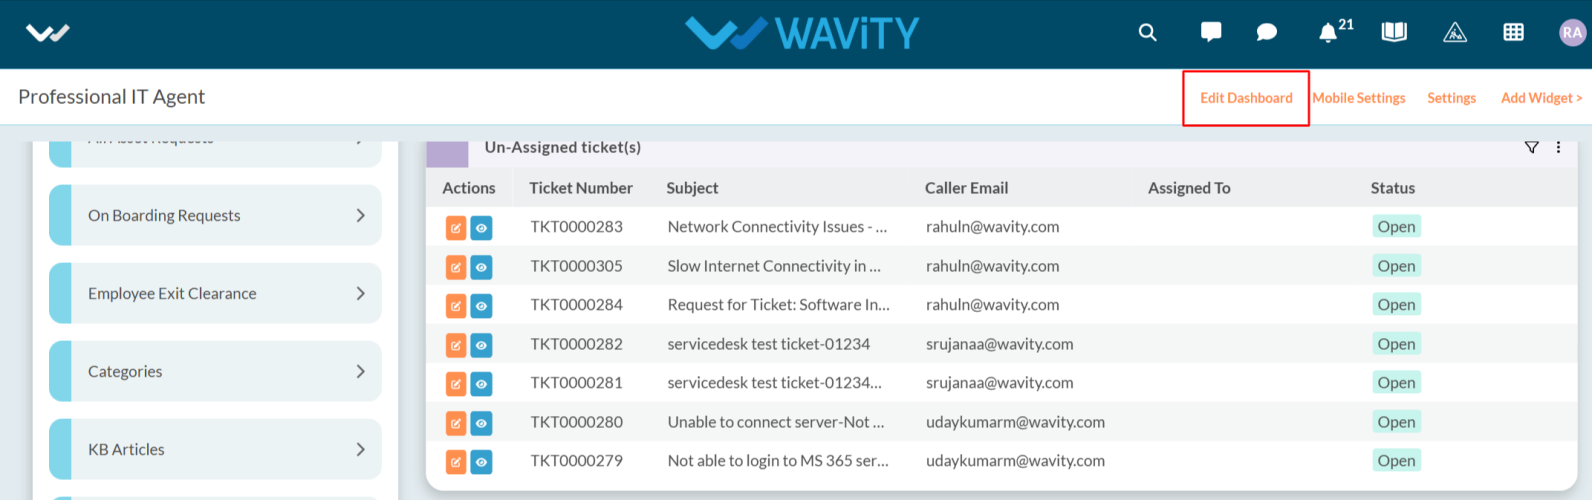Open On Boarding Requests menu item
1592x500 pixels.
[x=215, y=215]
